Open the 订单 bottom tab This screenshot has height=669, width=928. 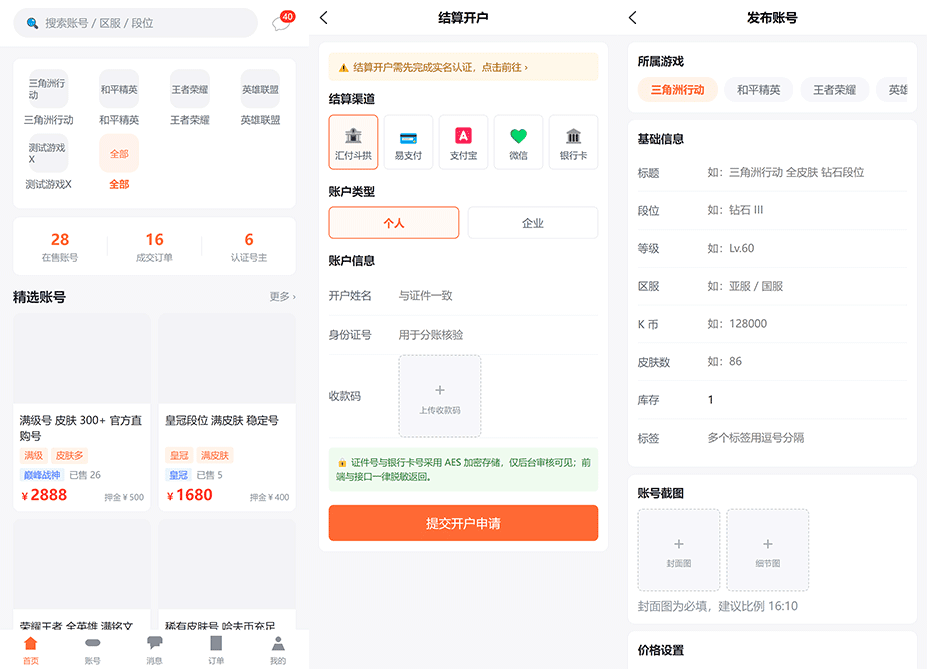[216, 650]
